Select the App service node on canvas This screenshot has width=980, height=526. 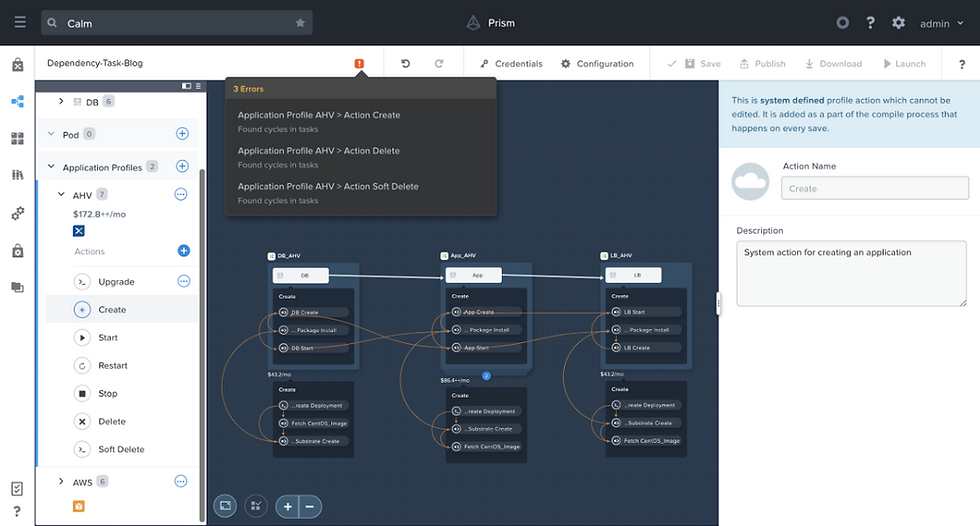(x=474, y=275)
